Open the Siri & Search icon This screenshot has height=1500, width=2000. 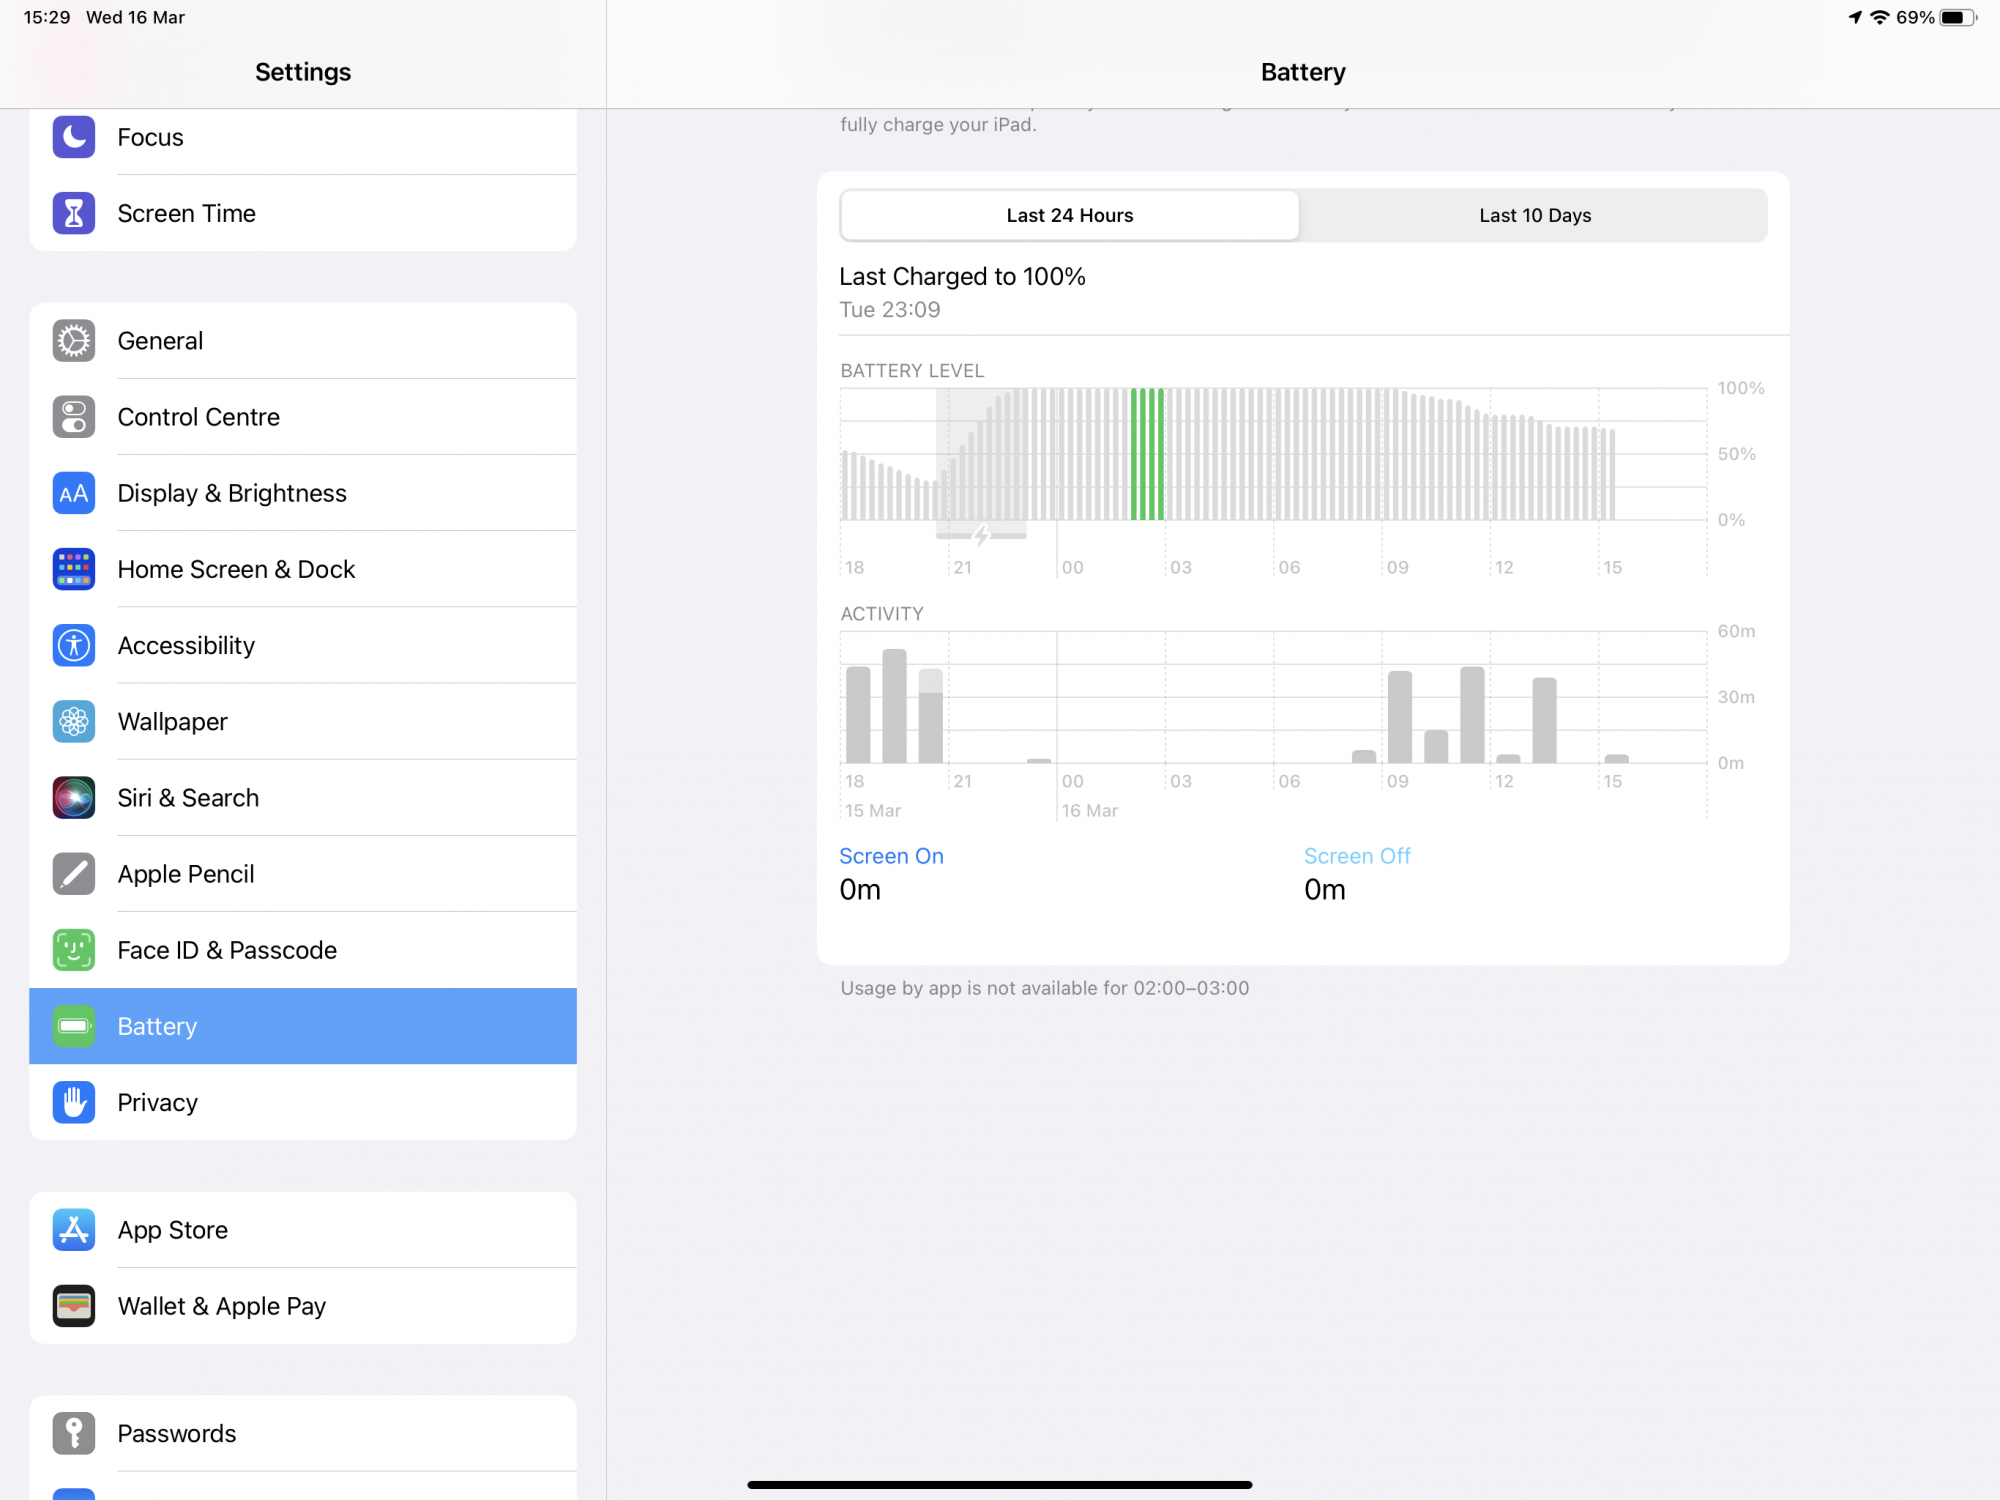pos(74,798)
